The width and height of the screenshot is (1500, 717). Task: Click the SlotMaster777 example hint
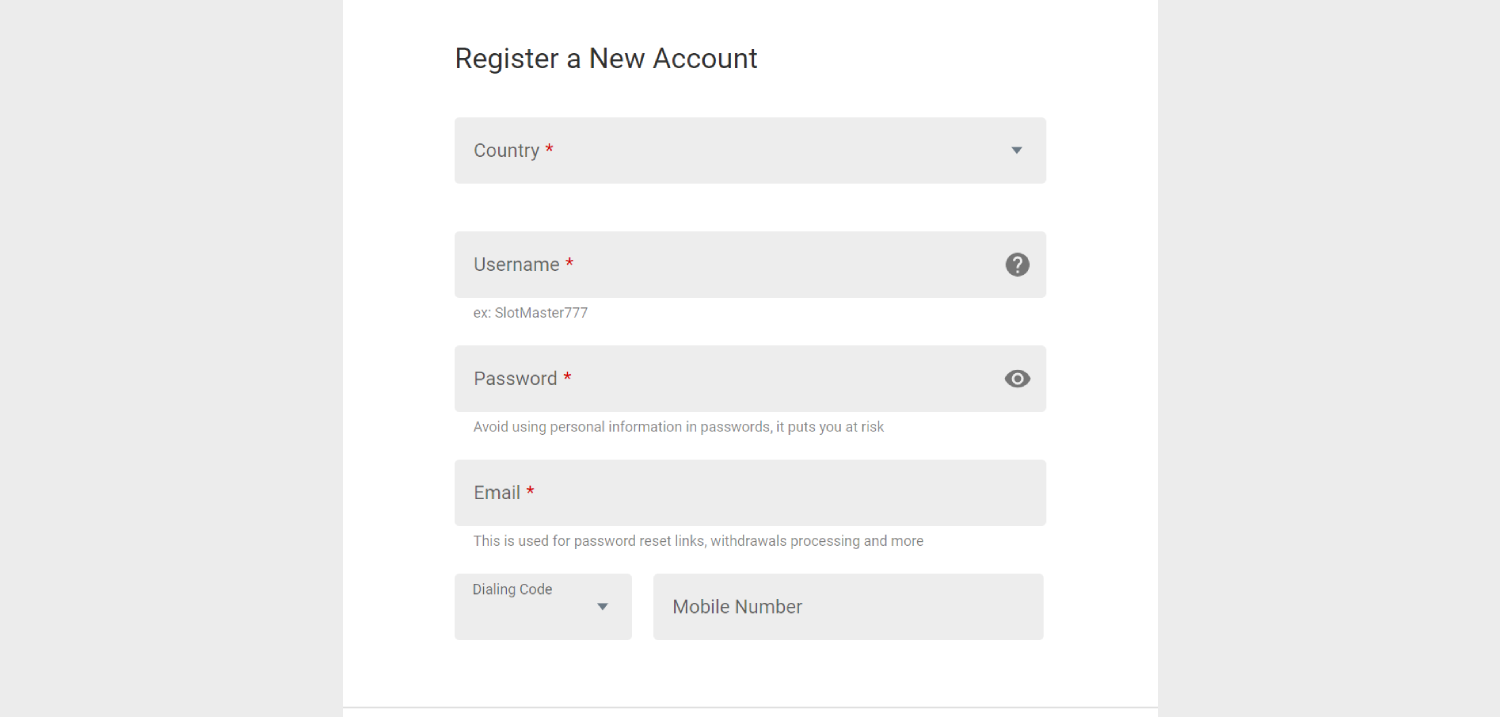pyautogui.click(x=531, y=313)
